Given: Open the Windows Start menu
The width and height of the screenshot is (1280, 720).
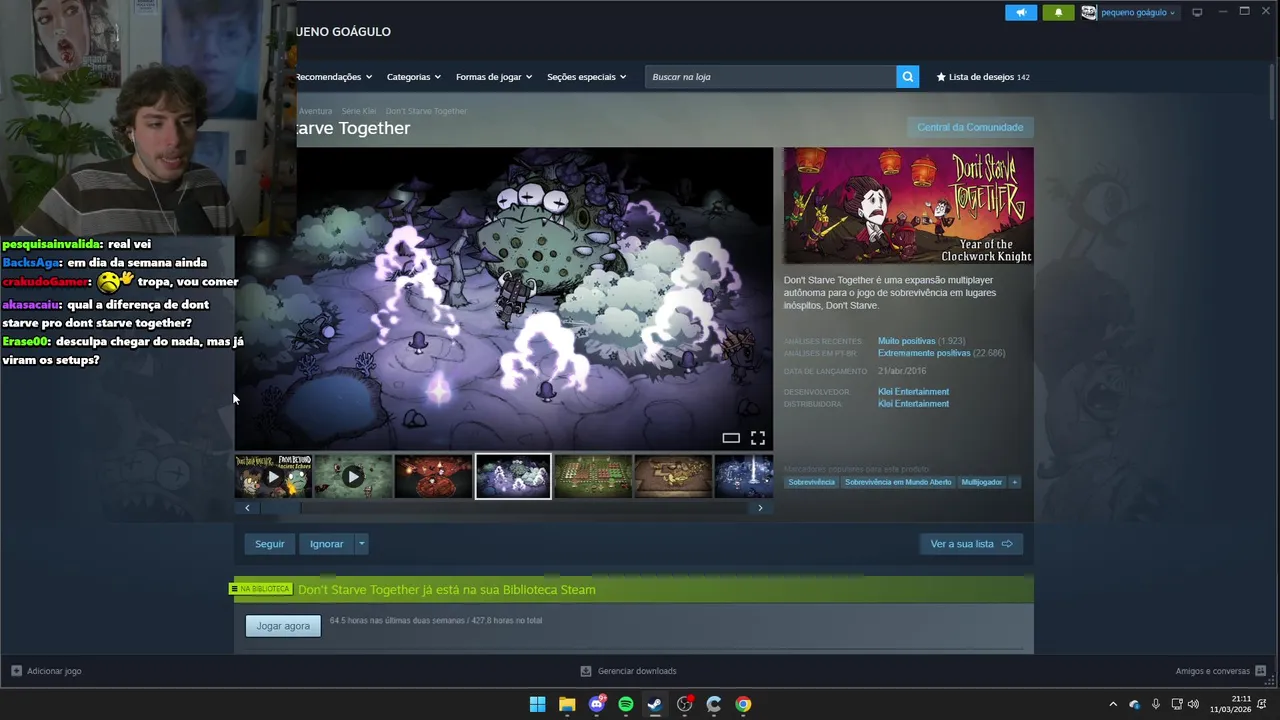Looking at the screenshot, I should [x=537, y=704].
